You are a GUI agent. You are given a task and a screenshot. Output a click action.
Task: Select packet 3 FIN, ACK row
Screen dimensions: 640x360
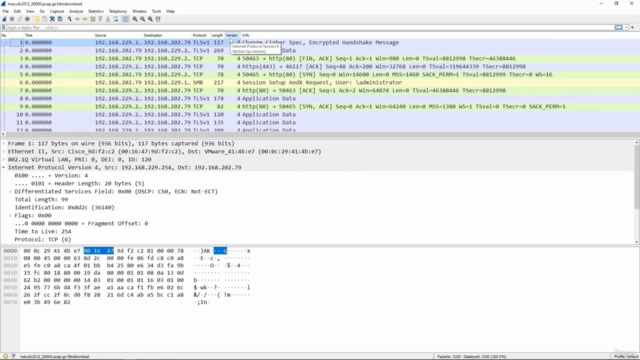(x=320, y=58)
